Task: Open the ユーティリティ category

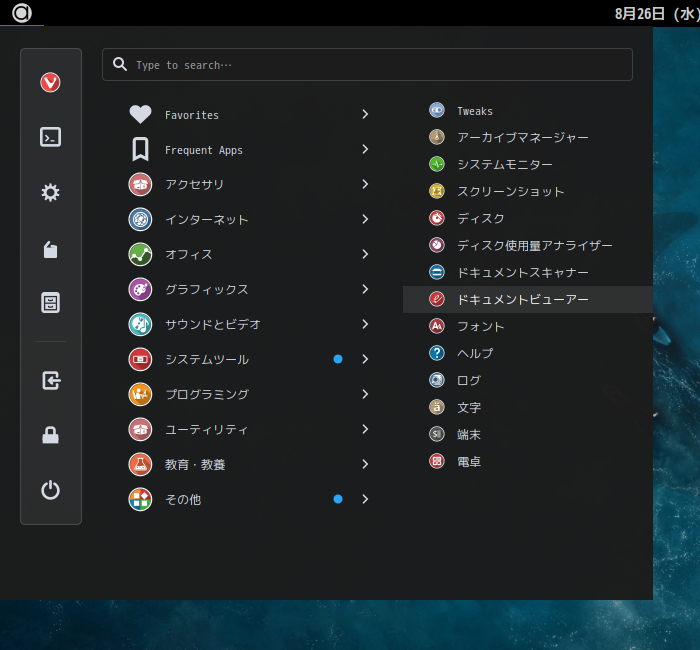Action: pos(250,429)
